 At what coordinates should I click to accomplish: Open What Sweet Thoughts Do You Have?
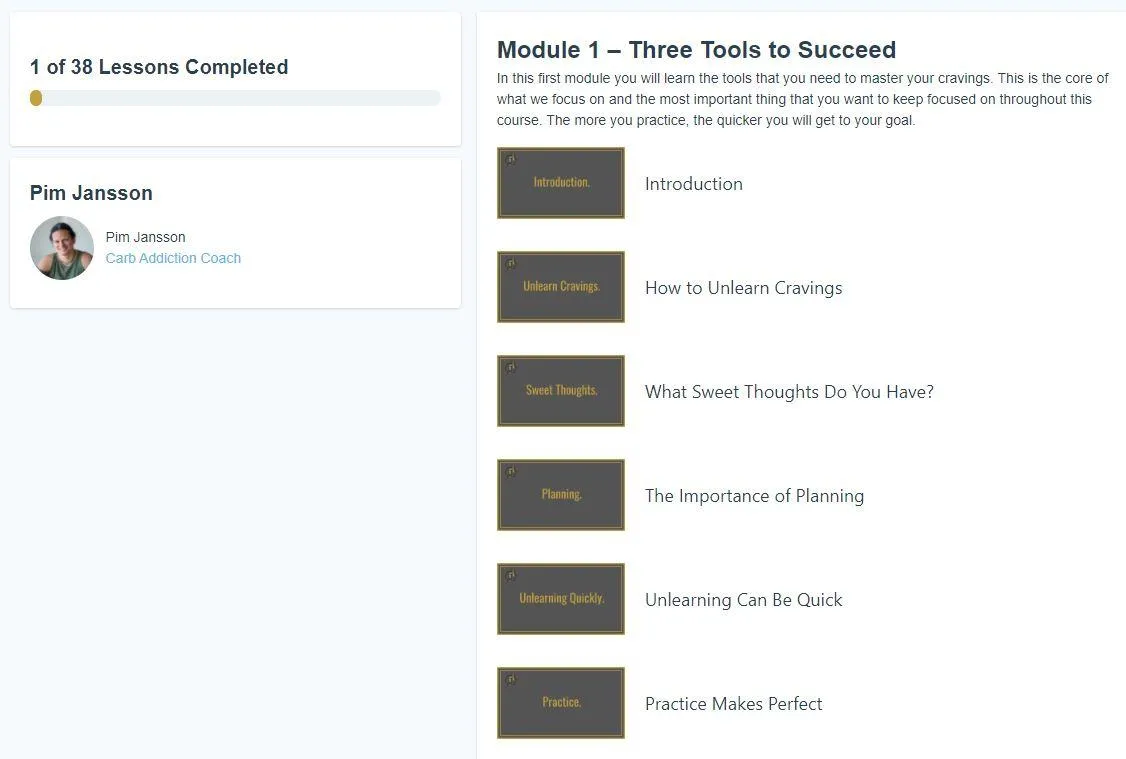tap(789, 392)
